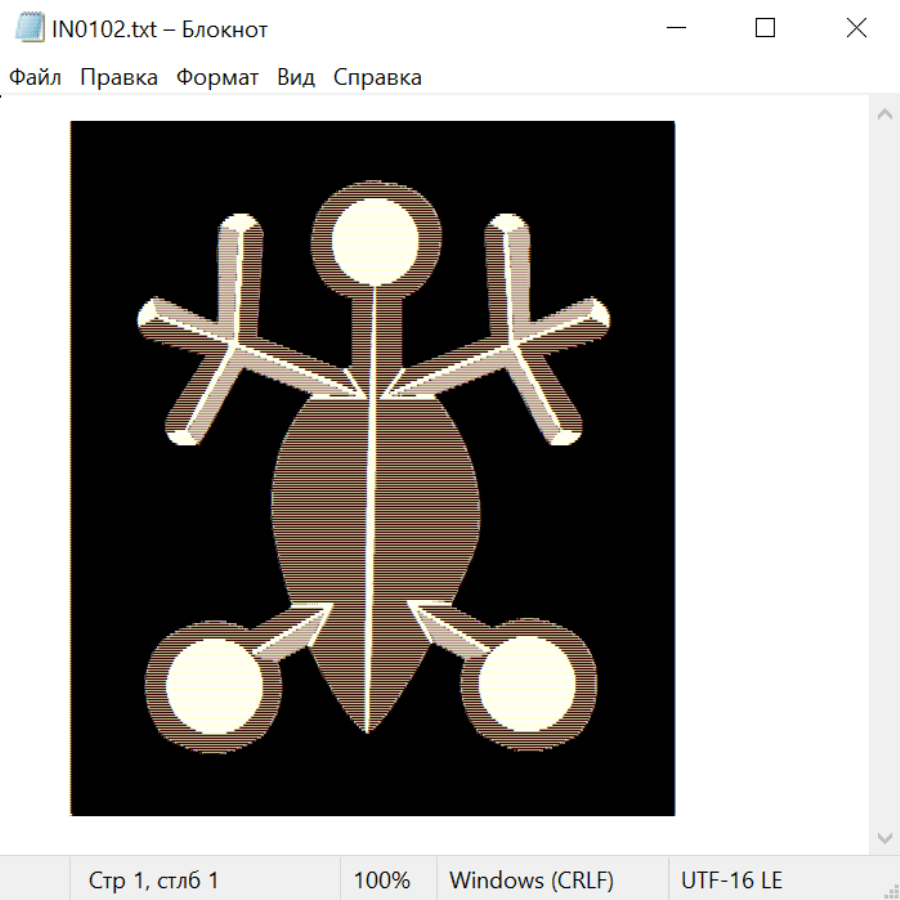Click the Windows (CRLF) line ending indicator

(531, 880)
